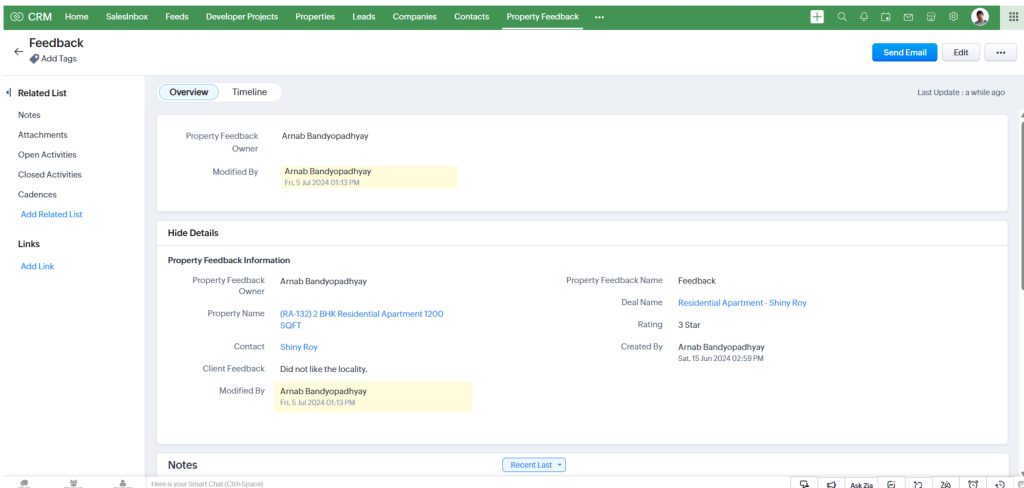Click the Add Tags tag icon
The image size is (1024, 488).
[x=35, y=59]
